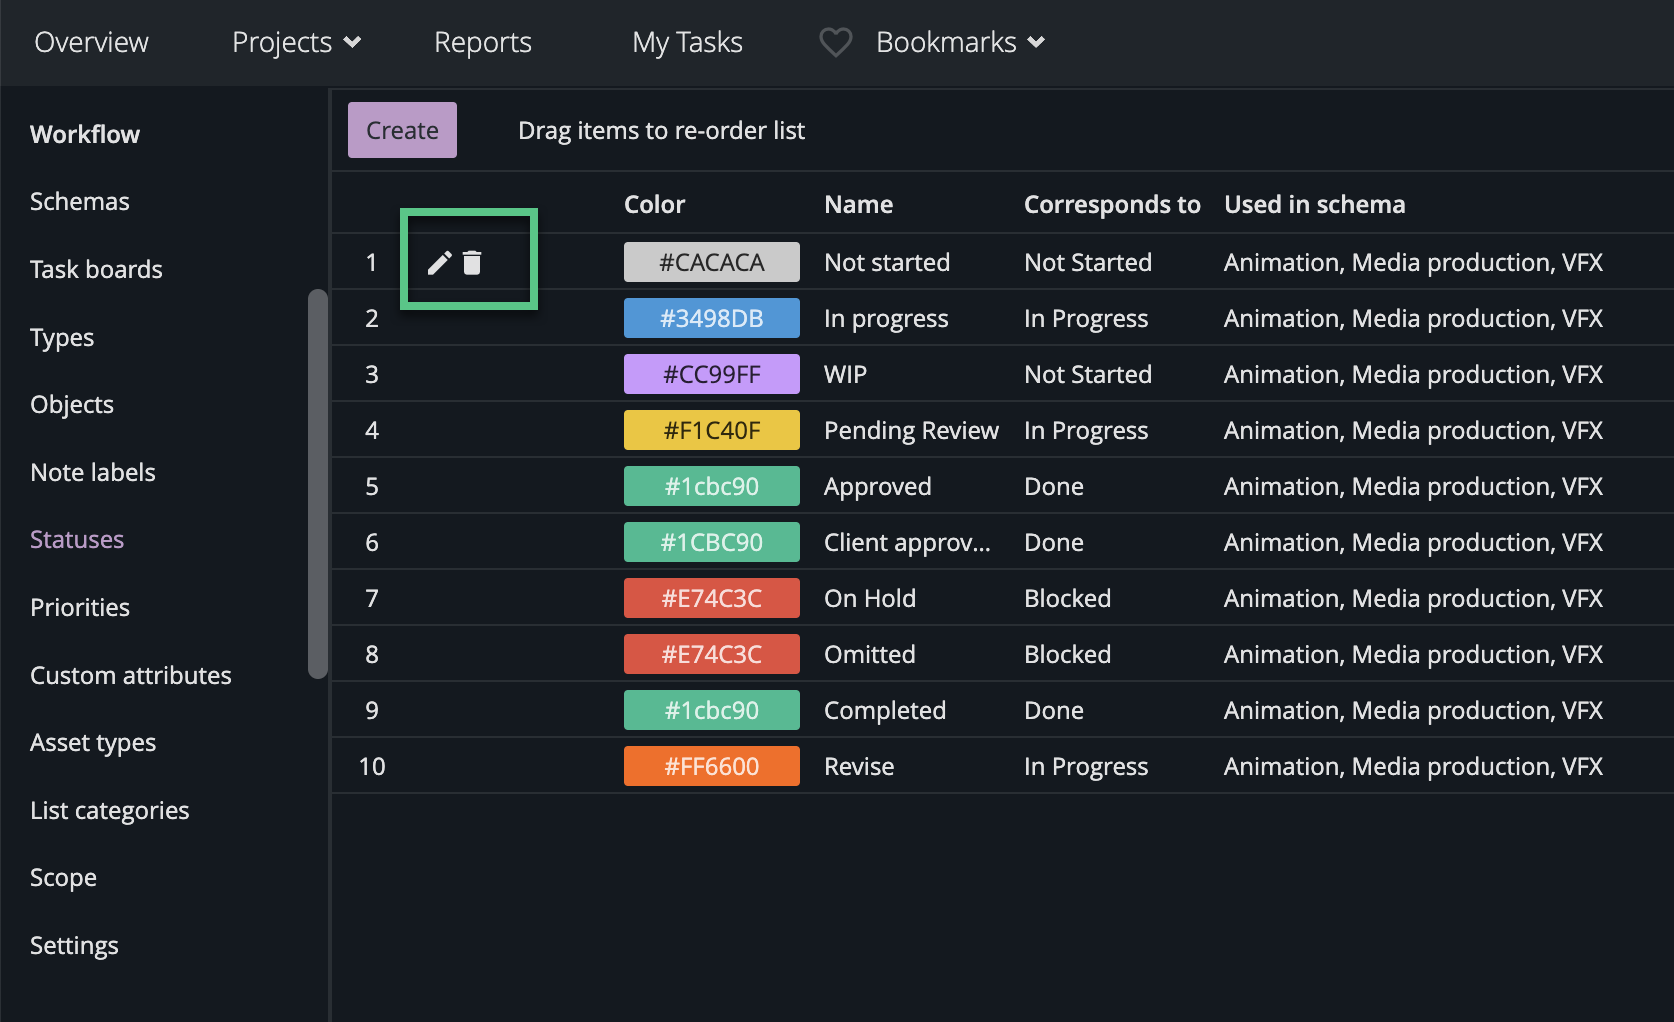Viewport: 1674px width, 1022px height.
Task: Open My Tasks in the top navigation
Action: click(x=687, y=42)
